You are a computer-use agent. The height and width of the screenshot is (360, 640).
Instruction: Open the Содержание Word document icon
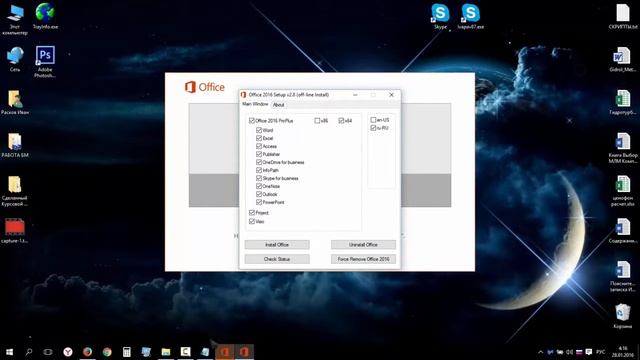point(622,231)
